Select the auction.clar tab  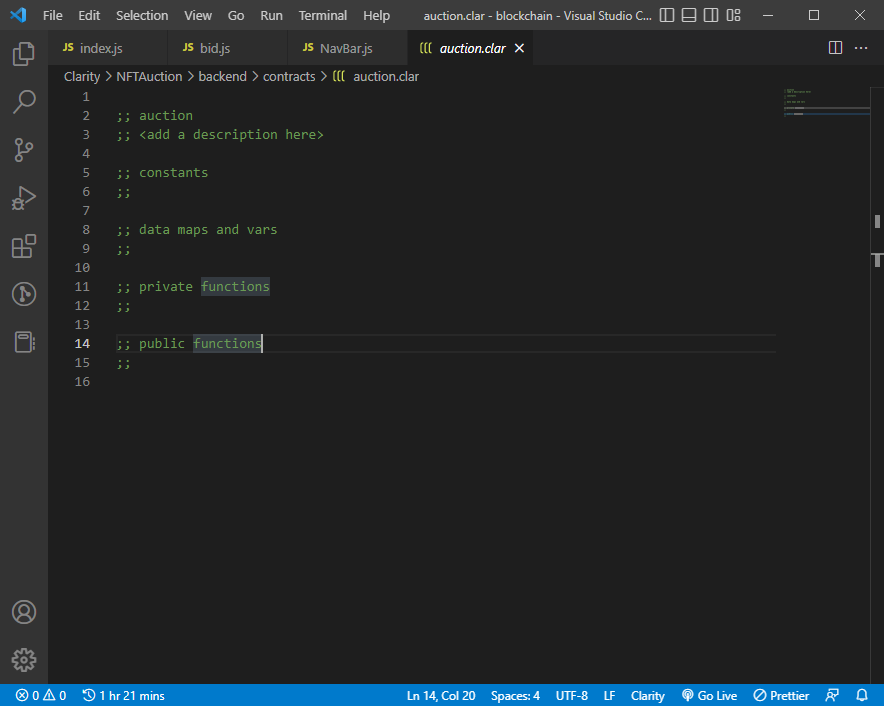tap(472, 48)
